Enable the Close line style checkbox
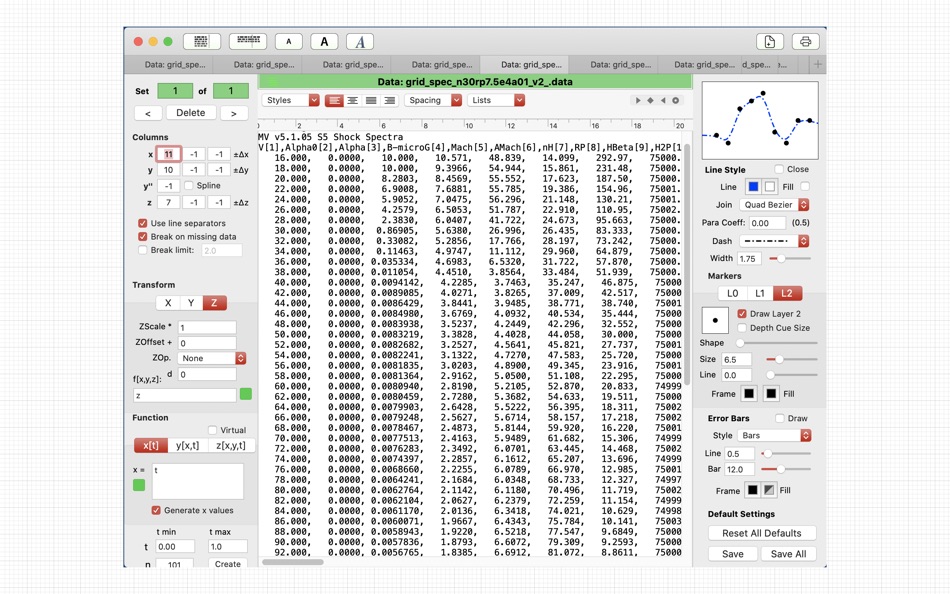The width and height of the screenshot is (950, 594). (x=779, y=169)
